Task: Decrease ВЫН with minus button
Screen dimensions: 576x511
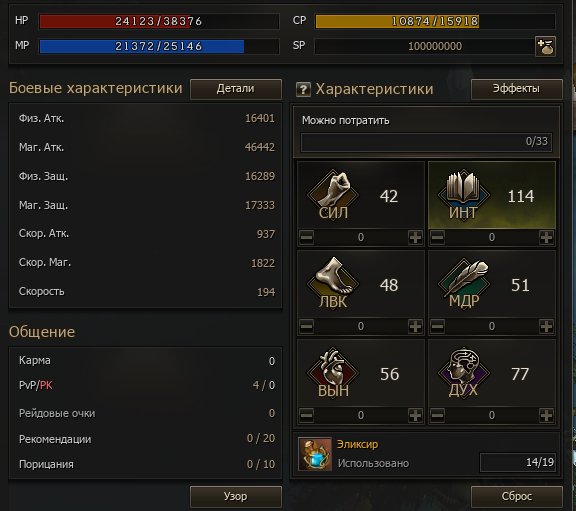Action: (307, 415)
